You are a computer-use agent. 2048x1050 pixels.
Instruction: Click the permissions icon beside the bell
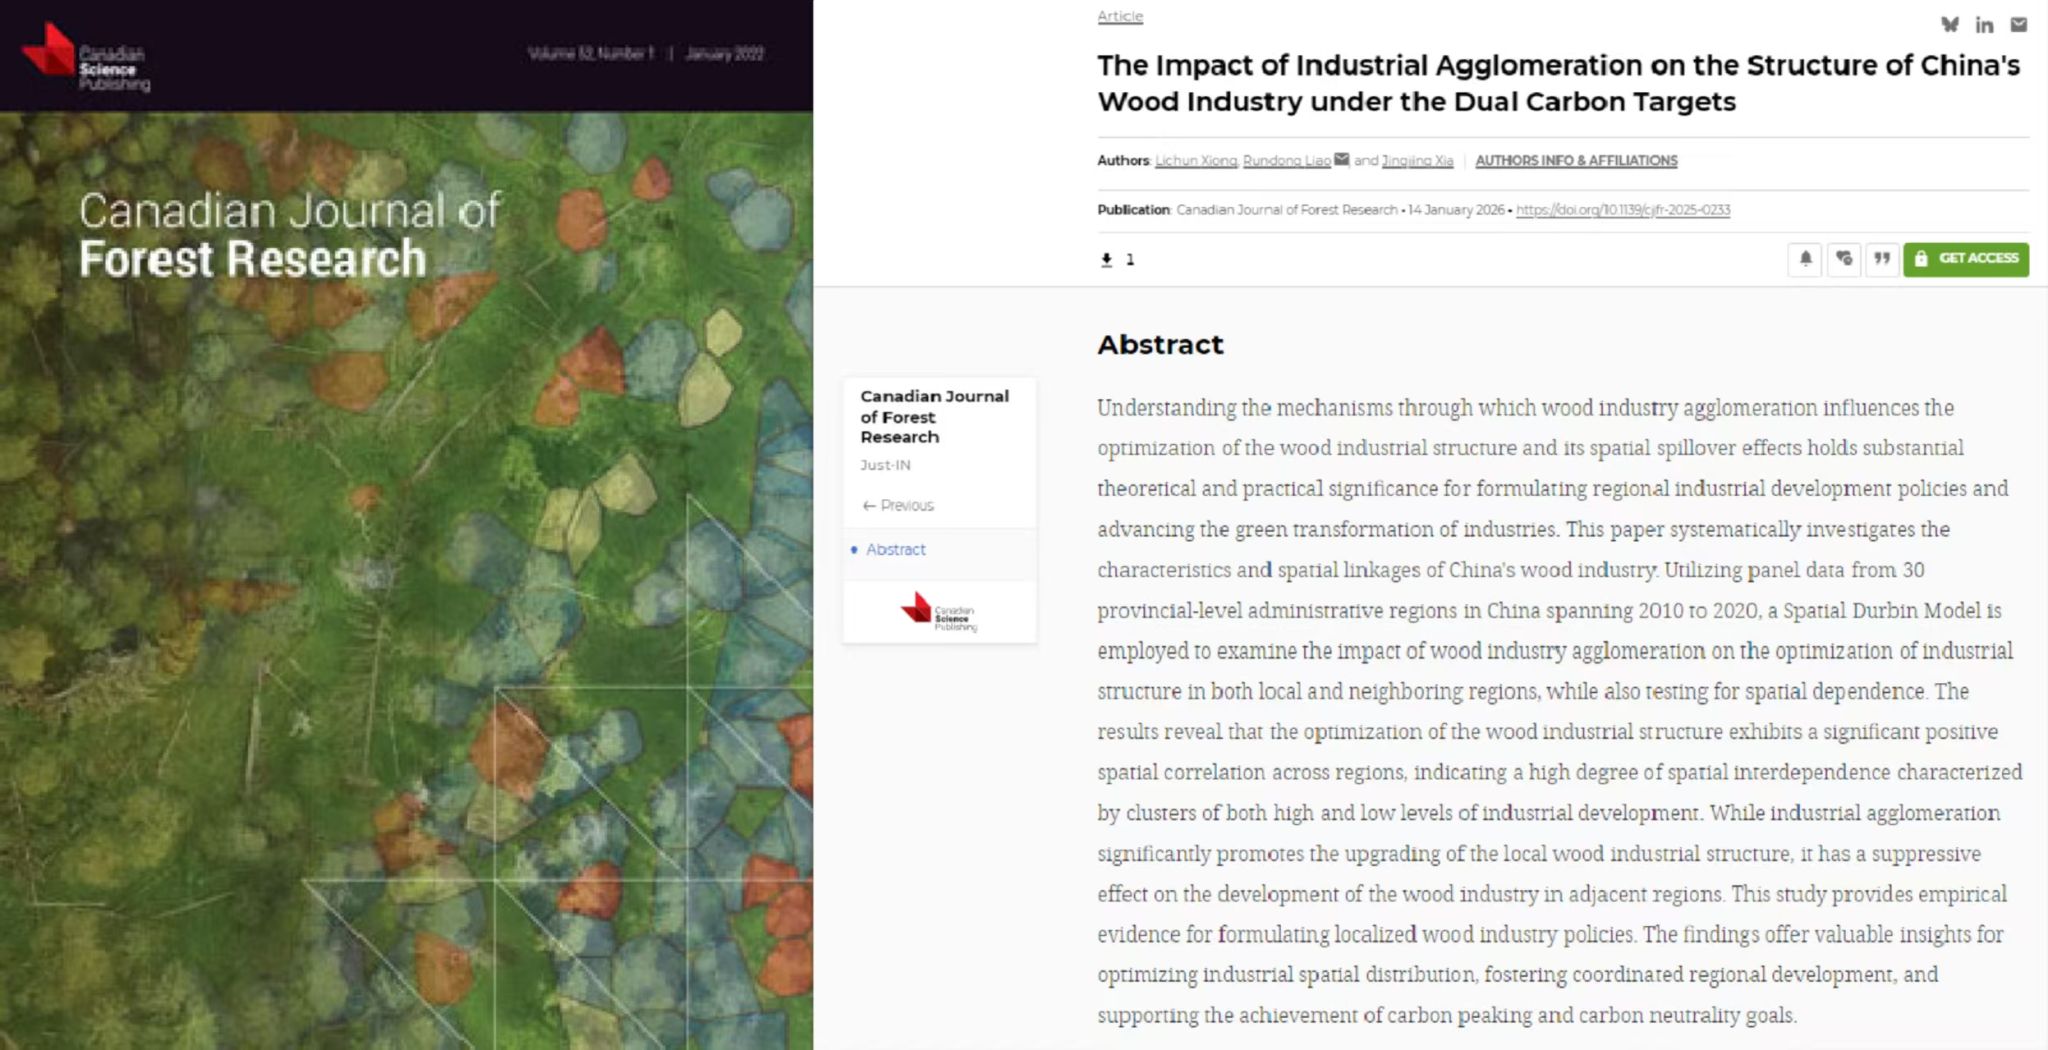[x=1844, y=259]
